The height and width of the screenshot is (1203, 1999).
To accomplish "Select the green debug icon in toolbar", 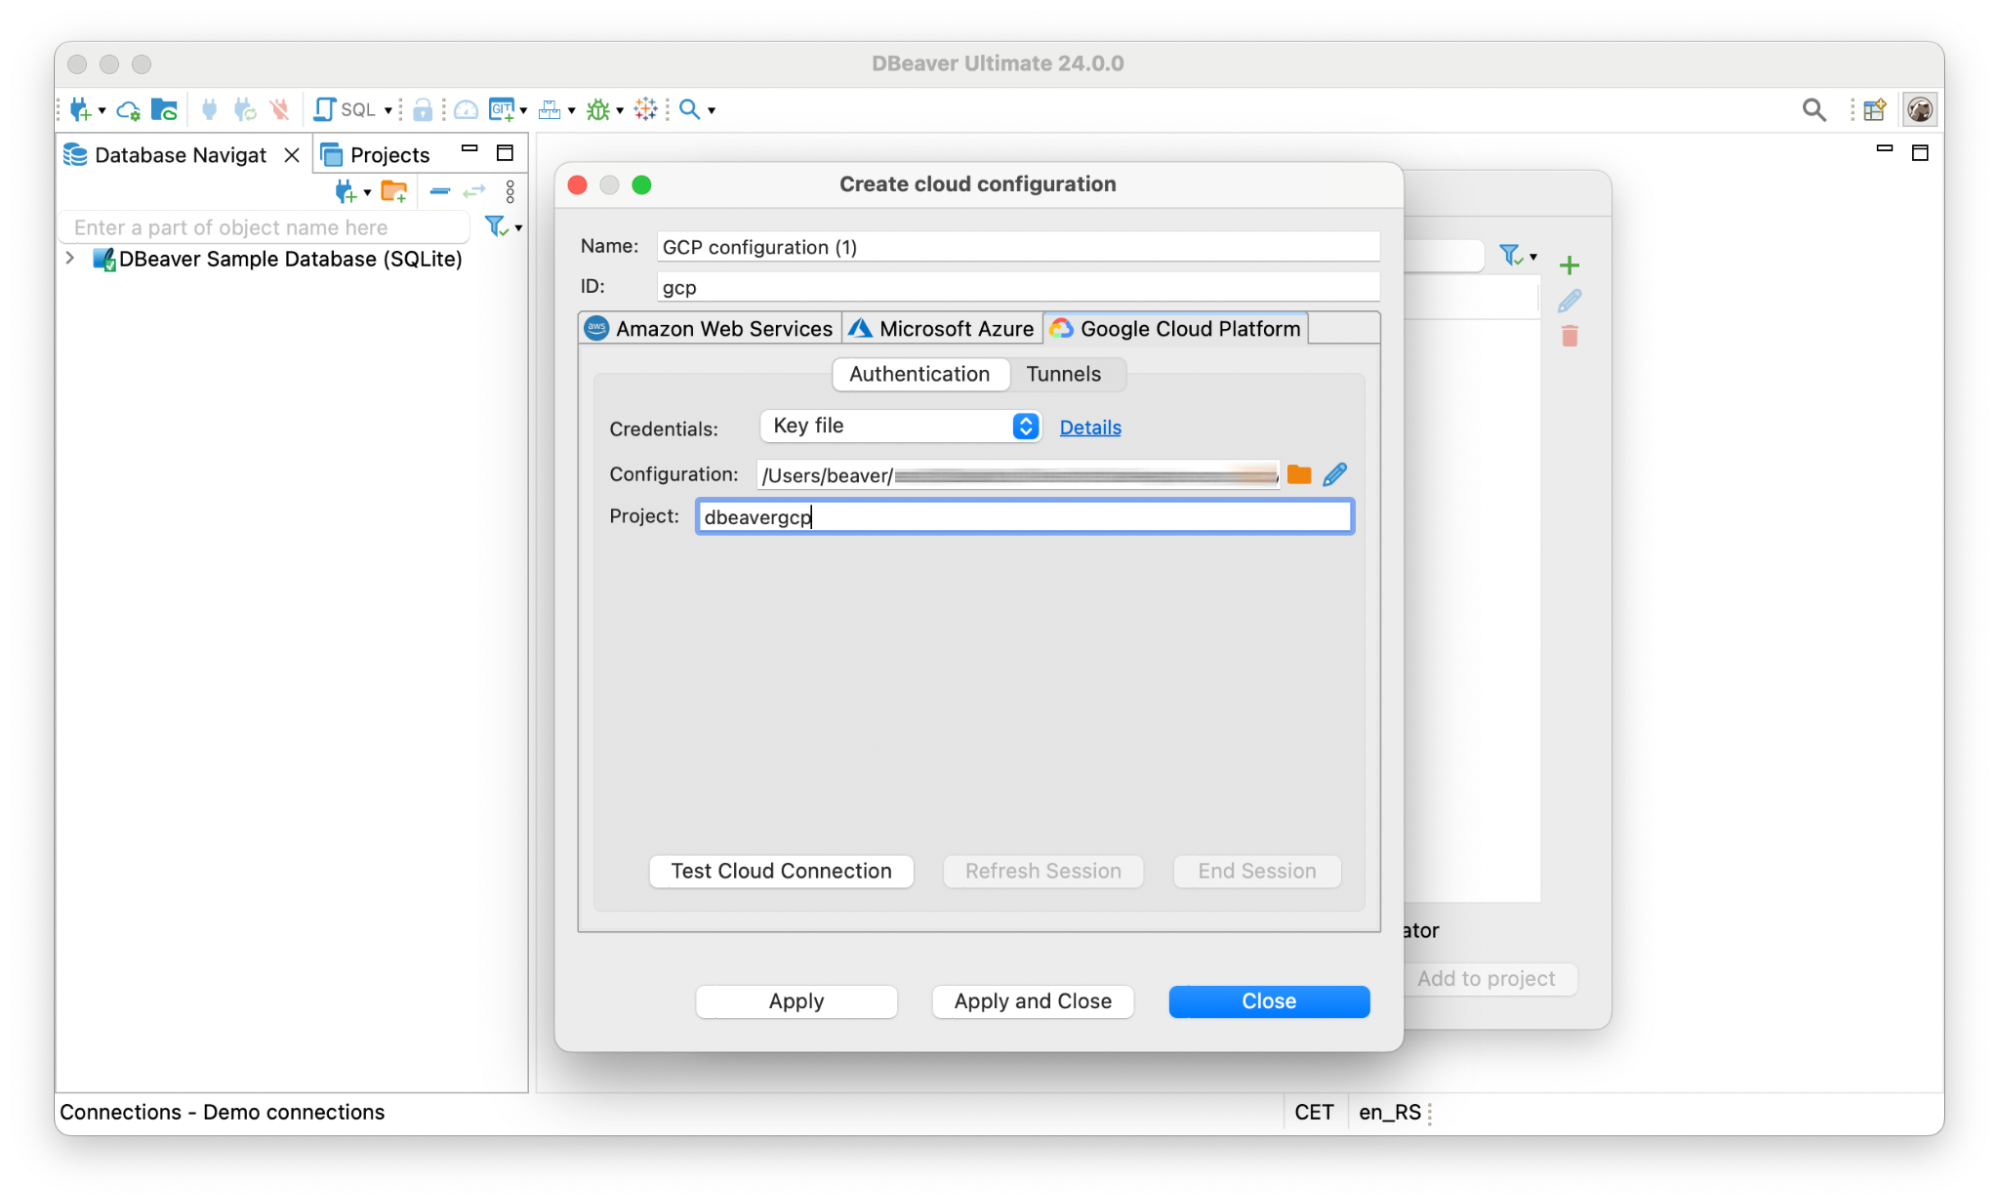I will [x=597, y=110].
